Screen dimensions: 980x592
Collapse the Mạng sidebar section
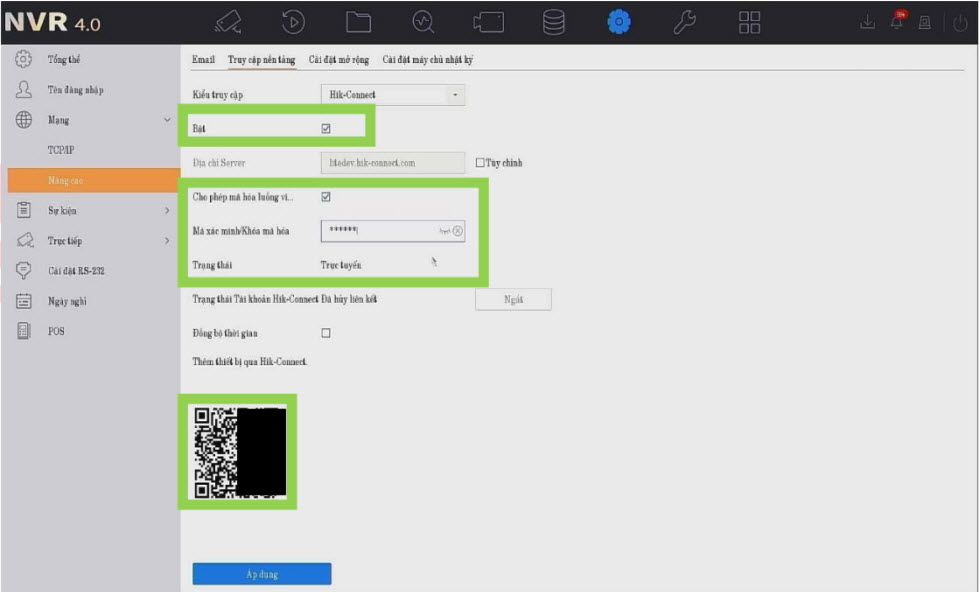click(167, 120)
